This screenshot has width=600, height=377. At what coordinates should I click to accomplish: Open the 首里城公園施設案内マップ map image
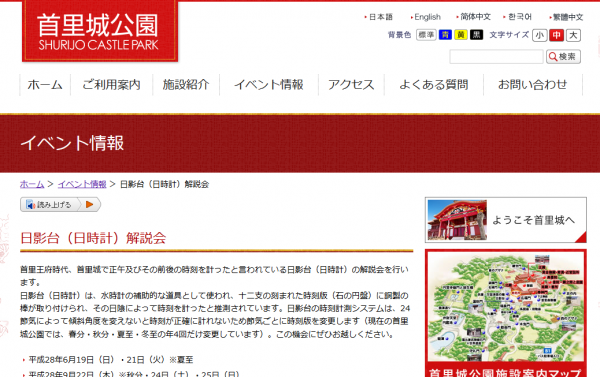tap(505, 313)
